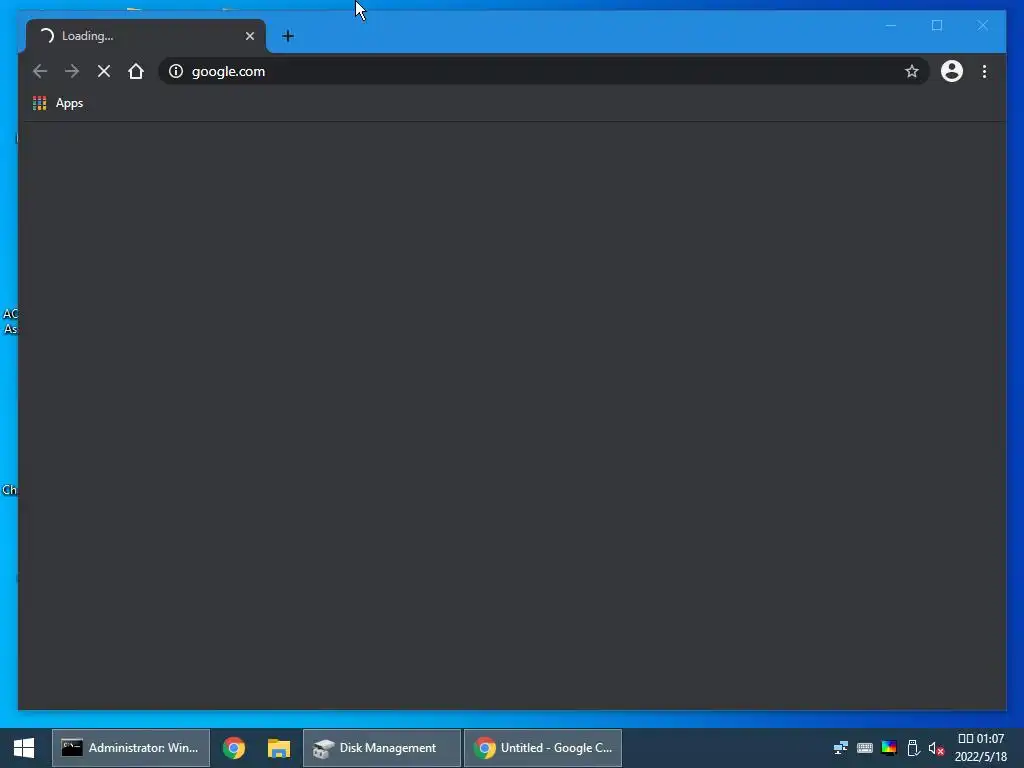Open the Apps bookmarks shortcut
The width and height of the screenshot is (1024, 768).
[x=58, y=103]
